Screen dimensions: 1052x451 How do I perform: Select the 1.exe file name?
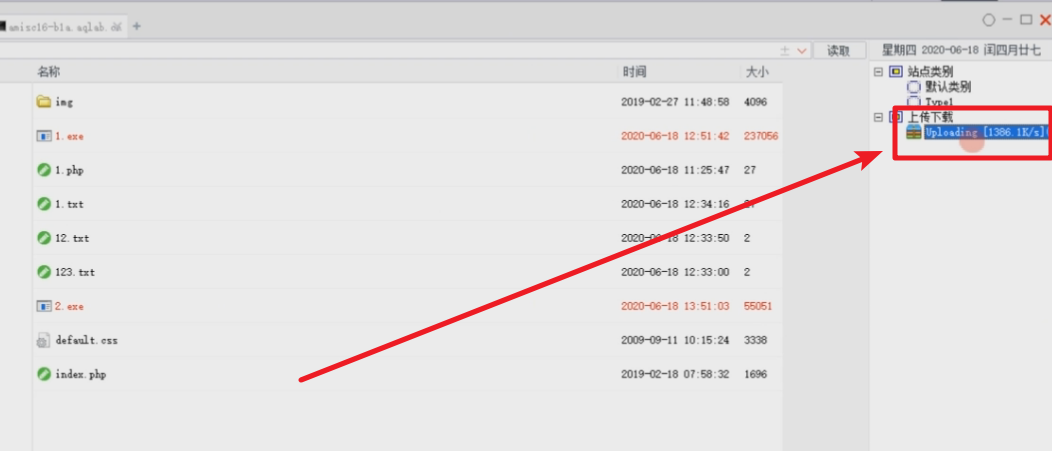69,136
